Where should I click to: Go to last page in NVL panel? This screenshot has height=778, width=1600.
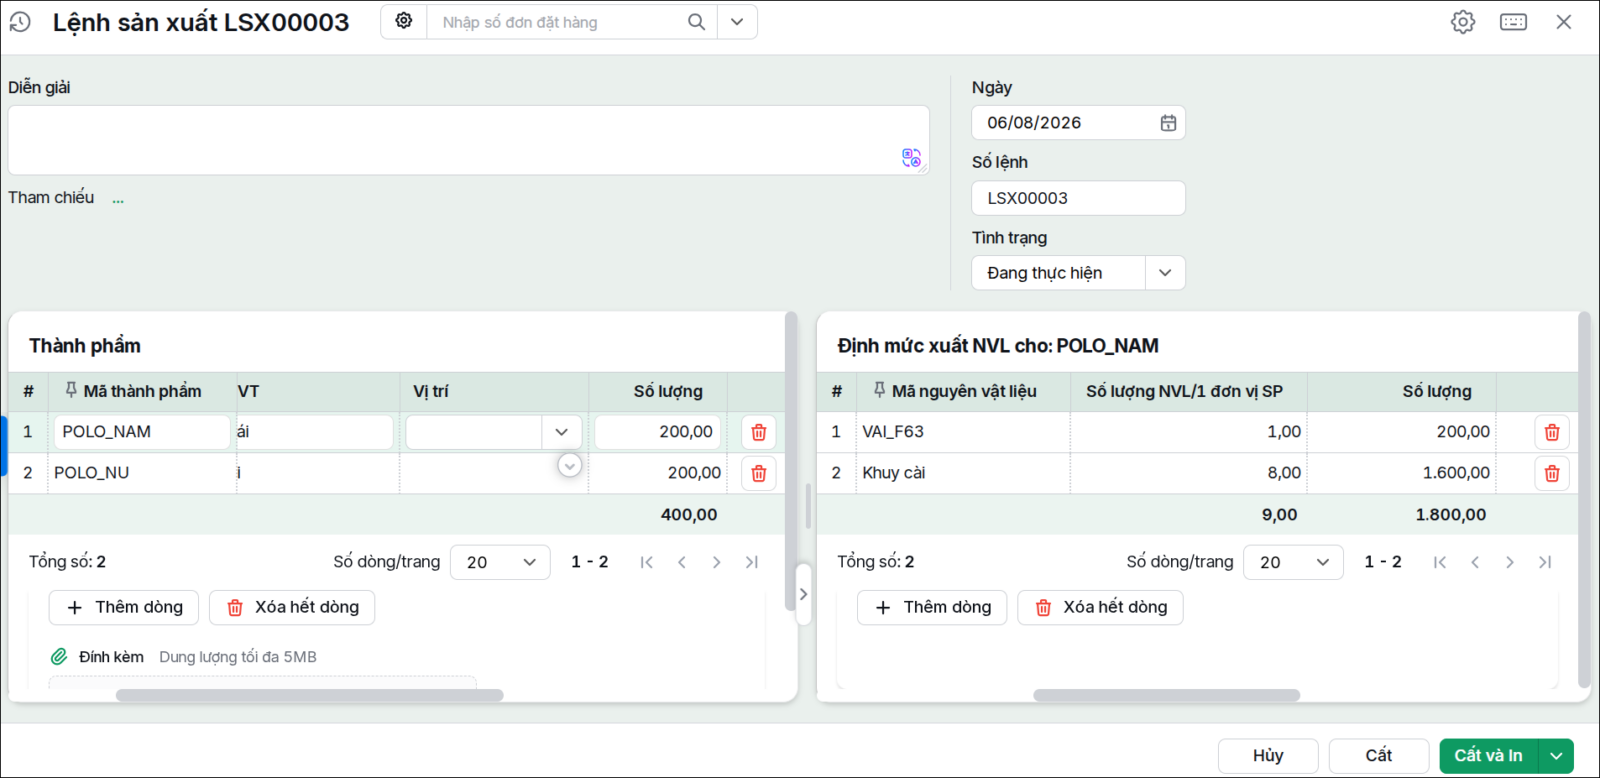point(1545,562)
